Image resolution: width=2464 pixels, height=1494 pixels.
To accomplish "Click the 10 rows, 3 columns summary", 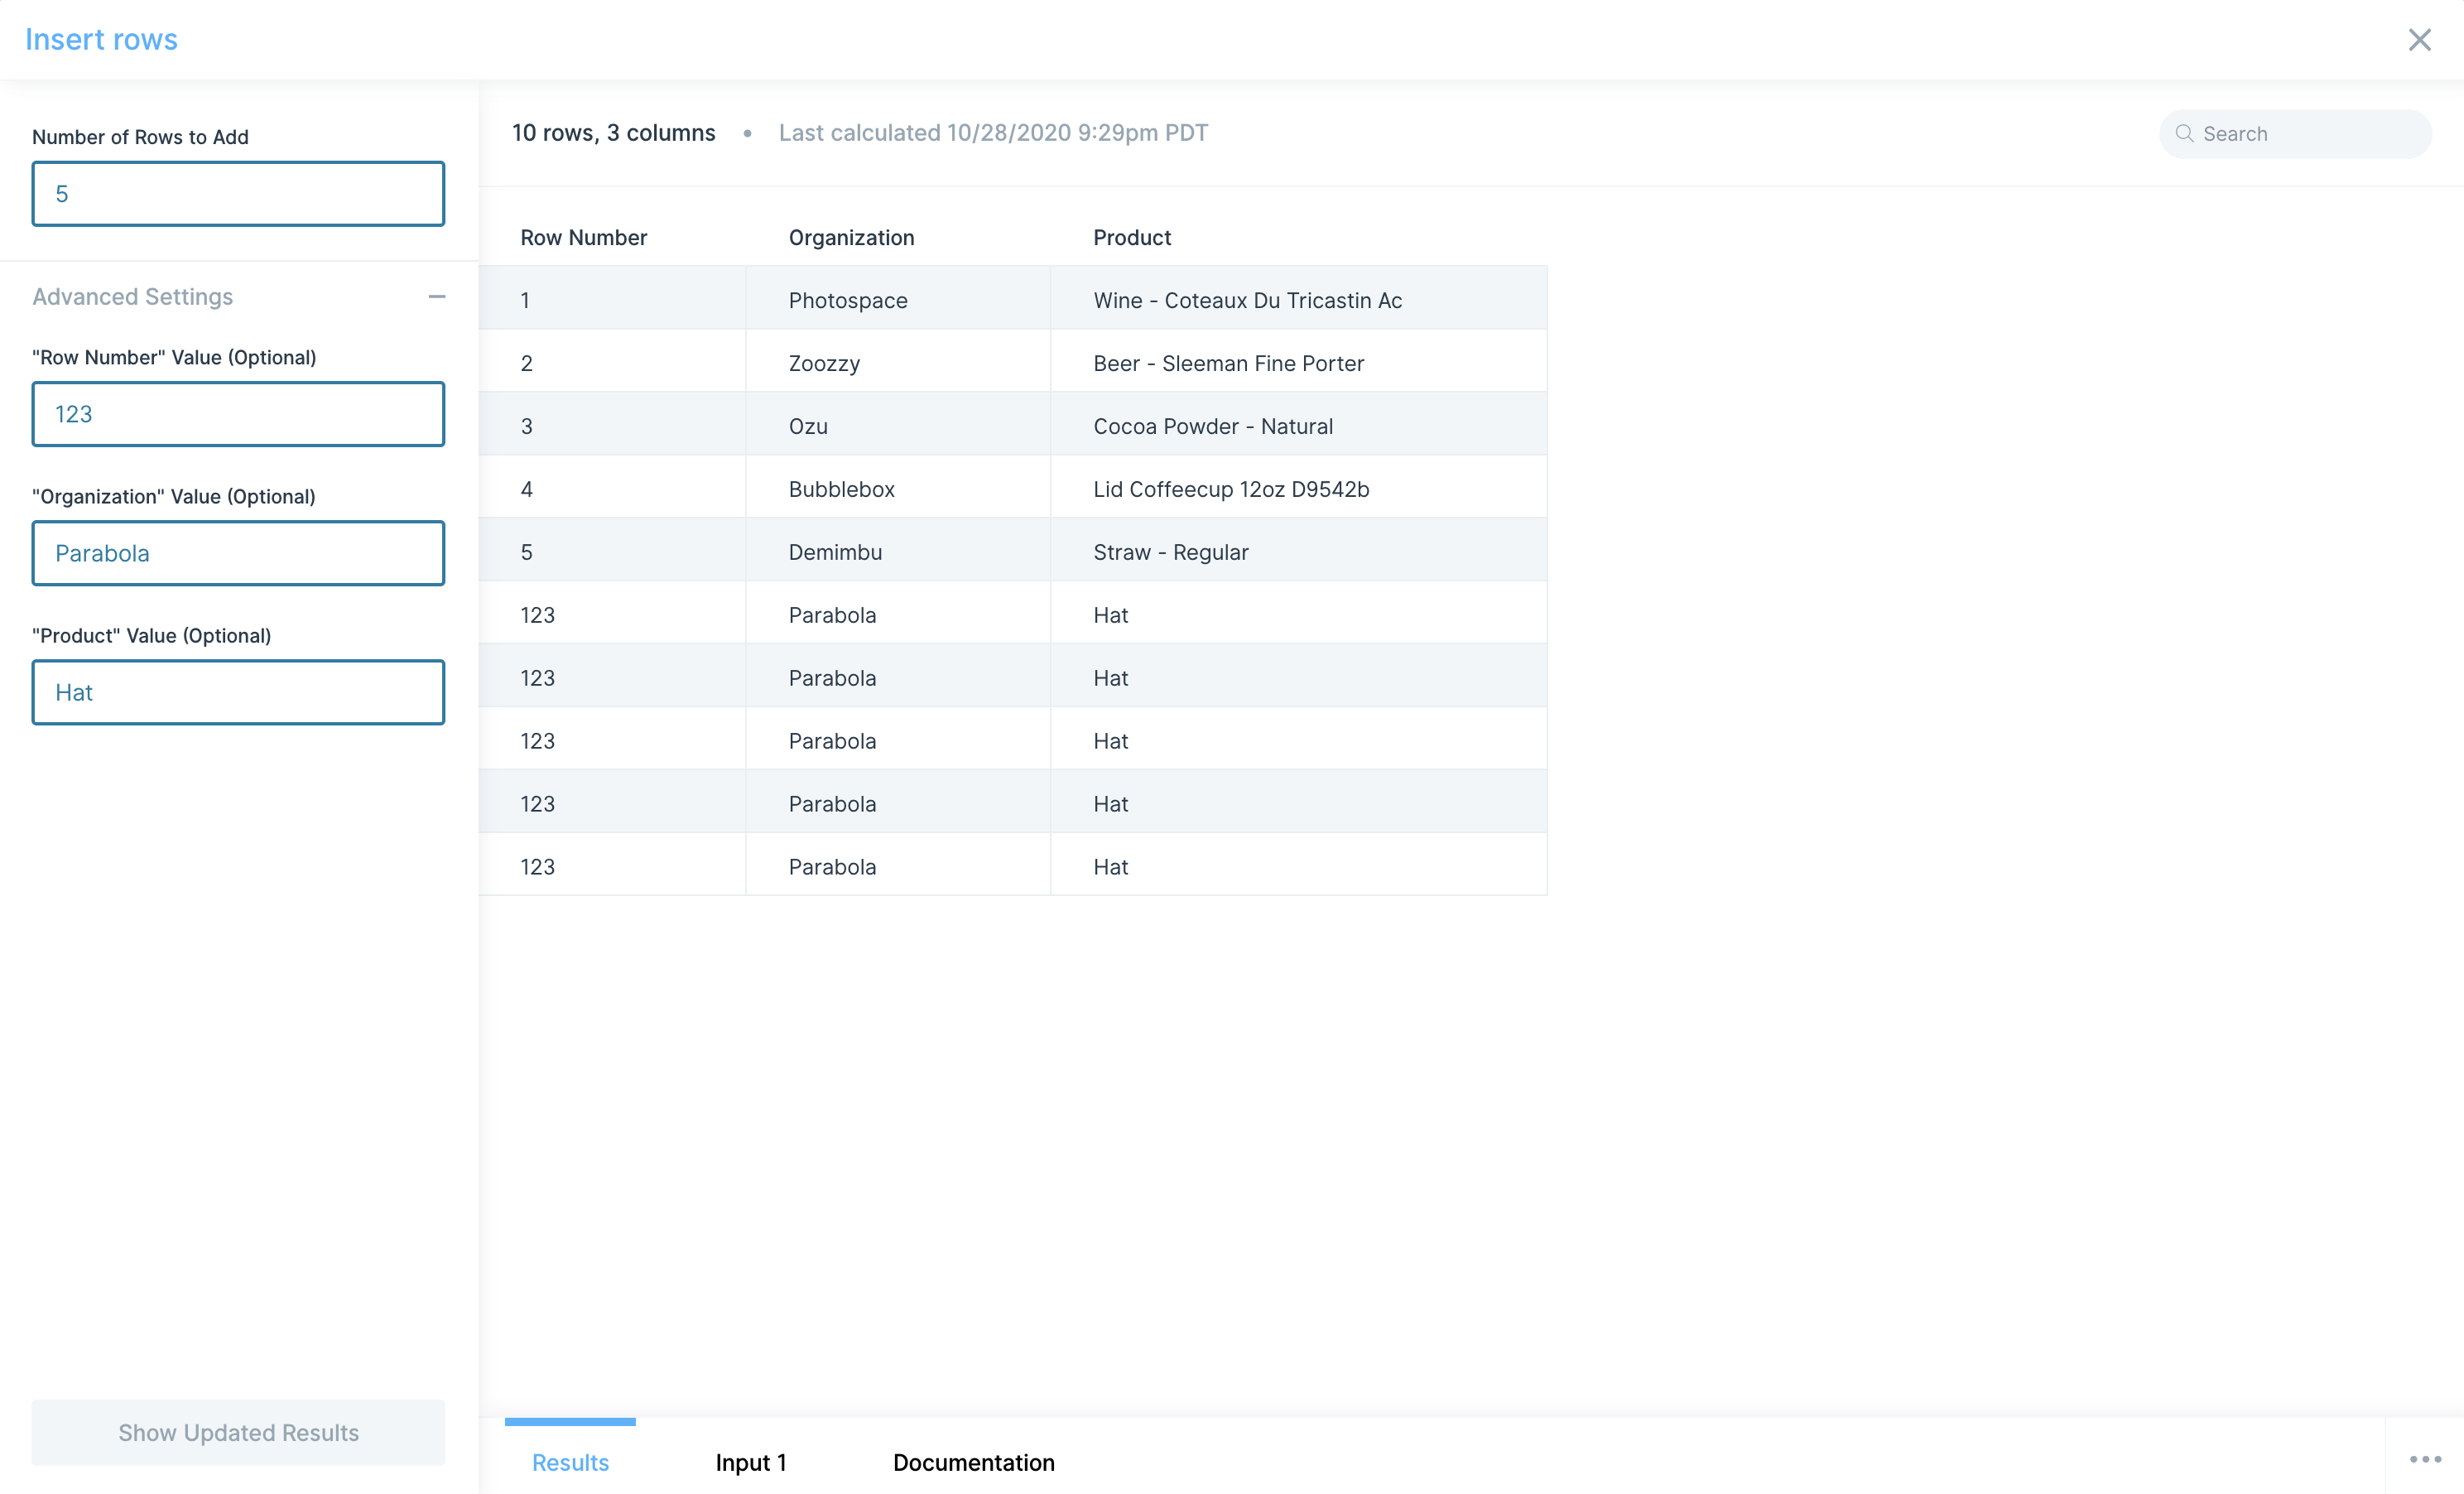I will point(613,133).
